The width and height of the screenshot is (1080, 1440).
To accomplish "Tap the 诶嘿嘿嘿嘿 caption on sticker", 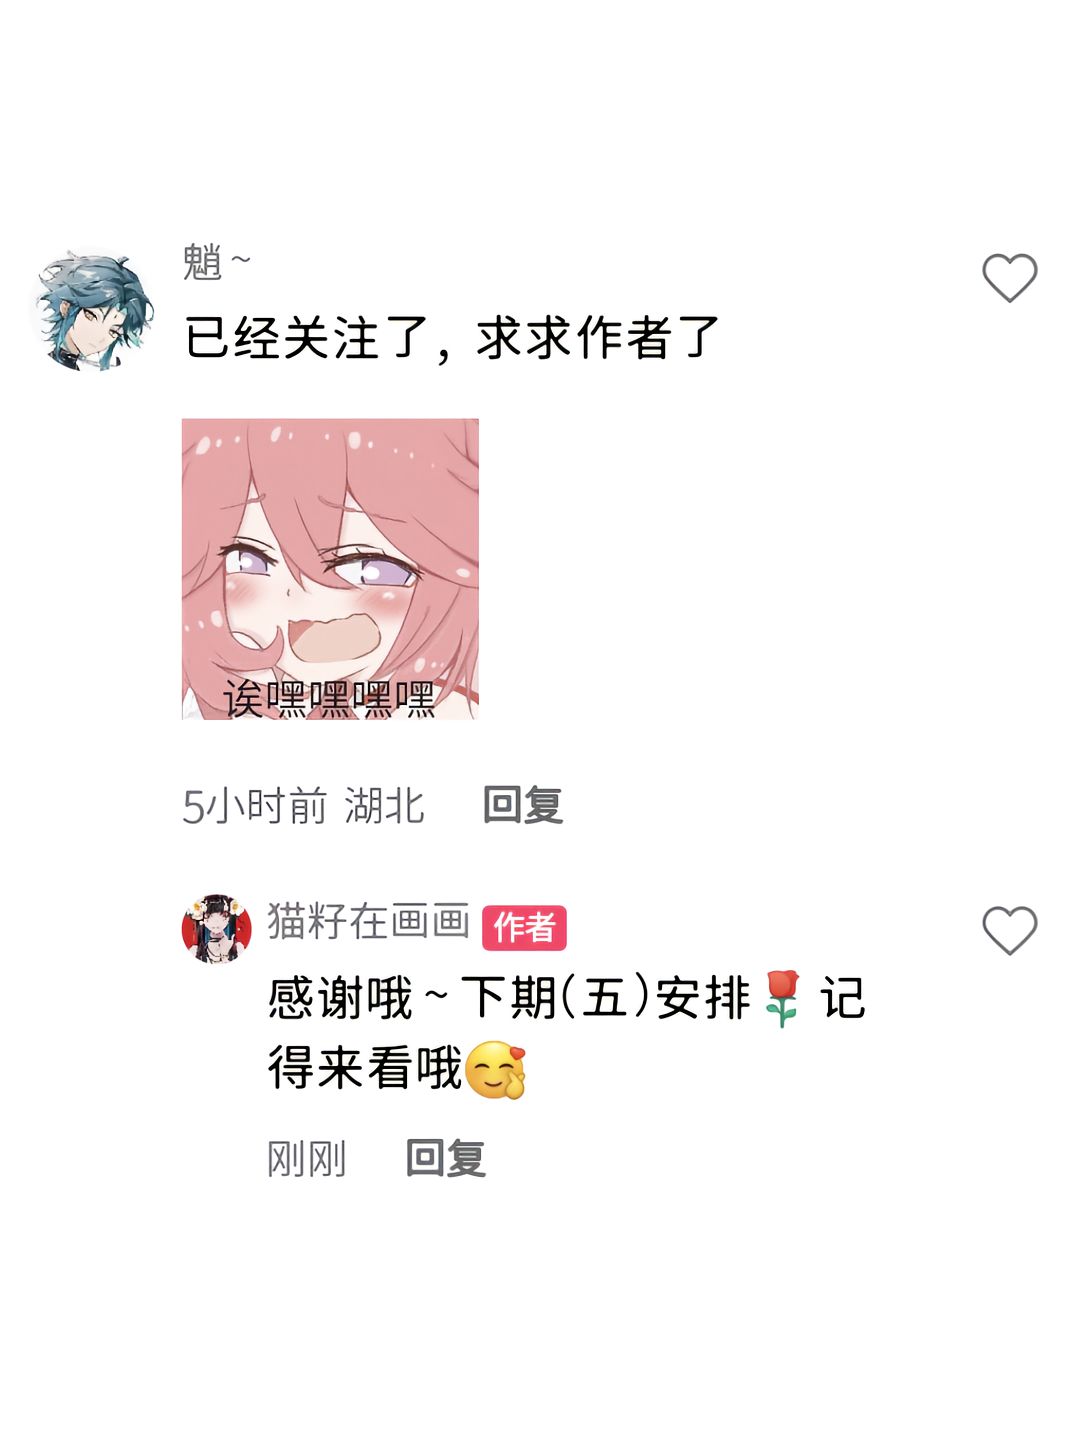I will (x=329, y=698).
